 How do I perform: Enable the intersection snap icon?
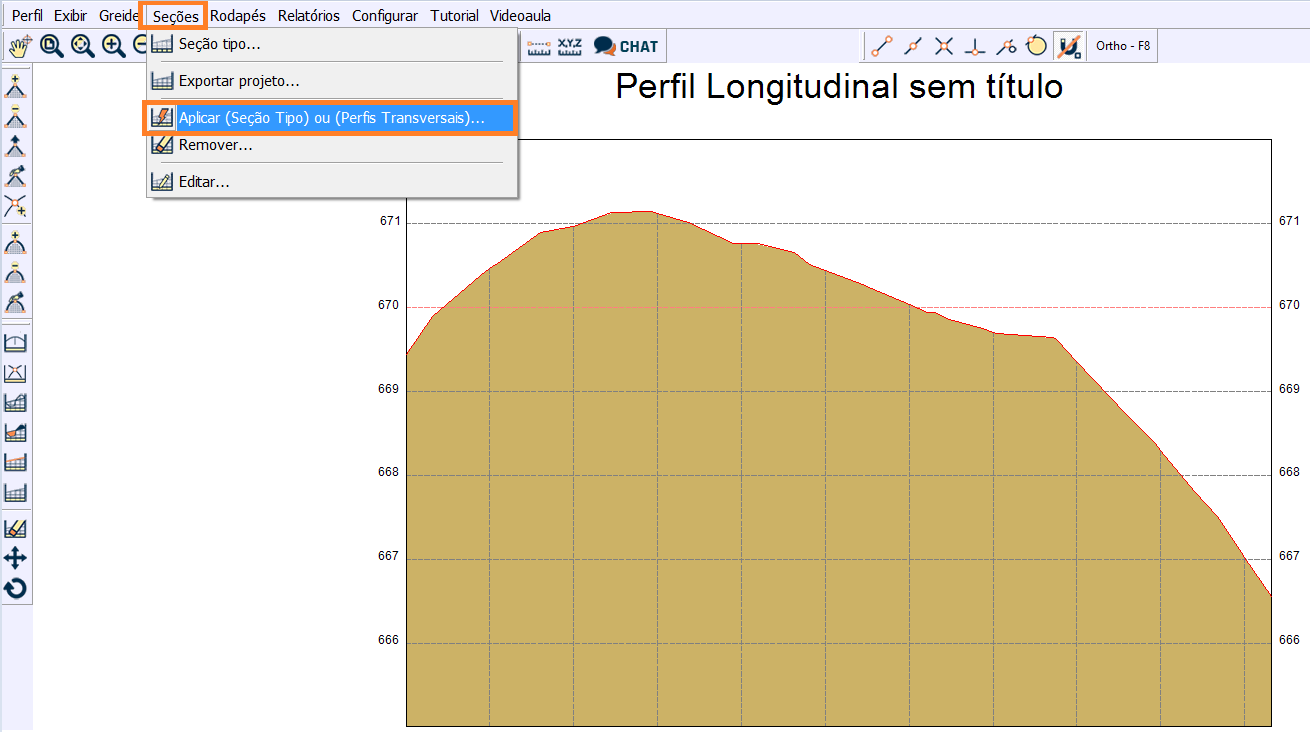943,45
